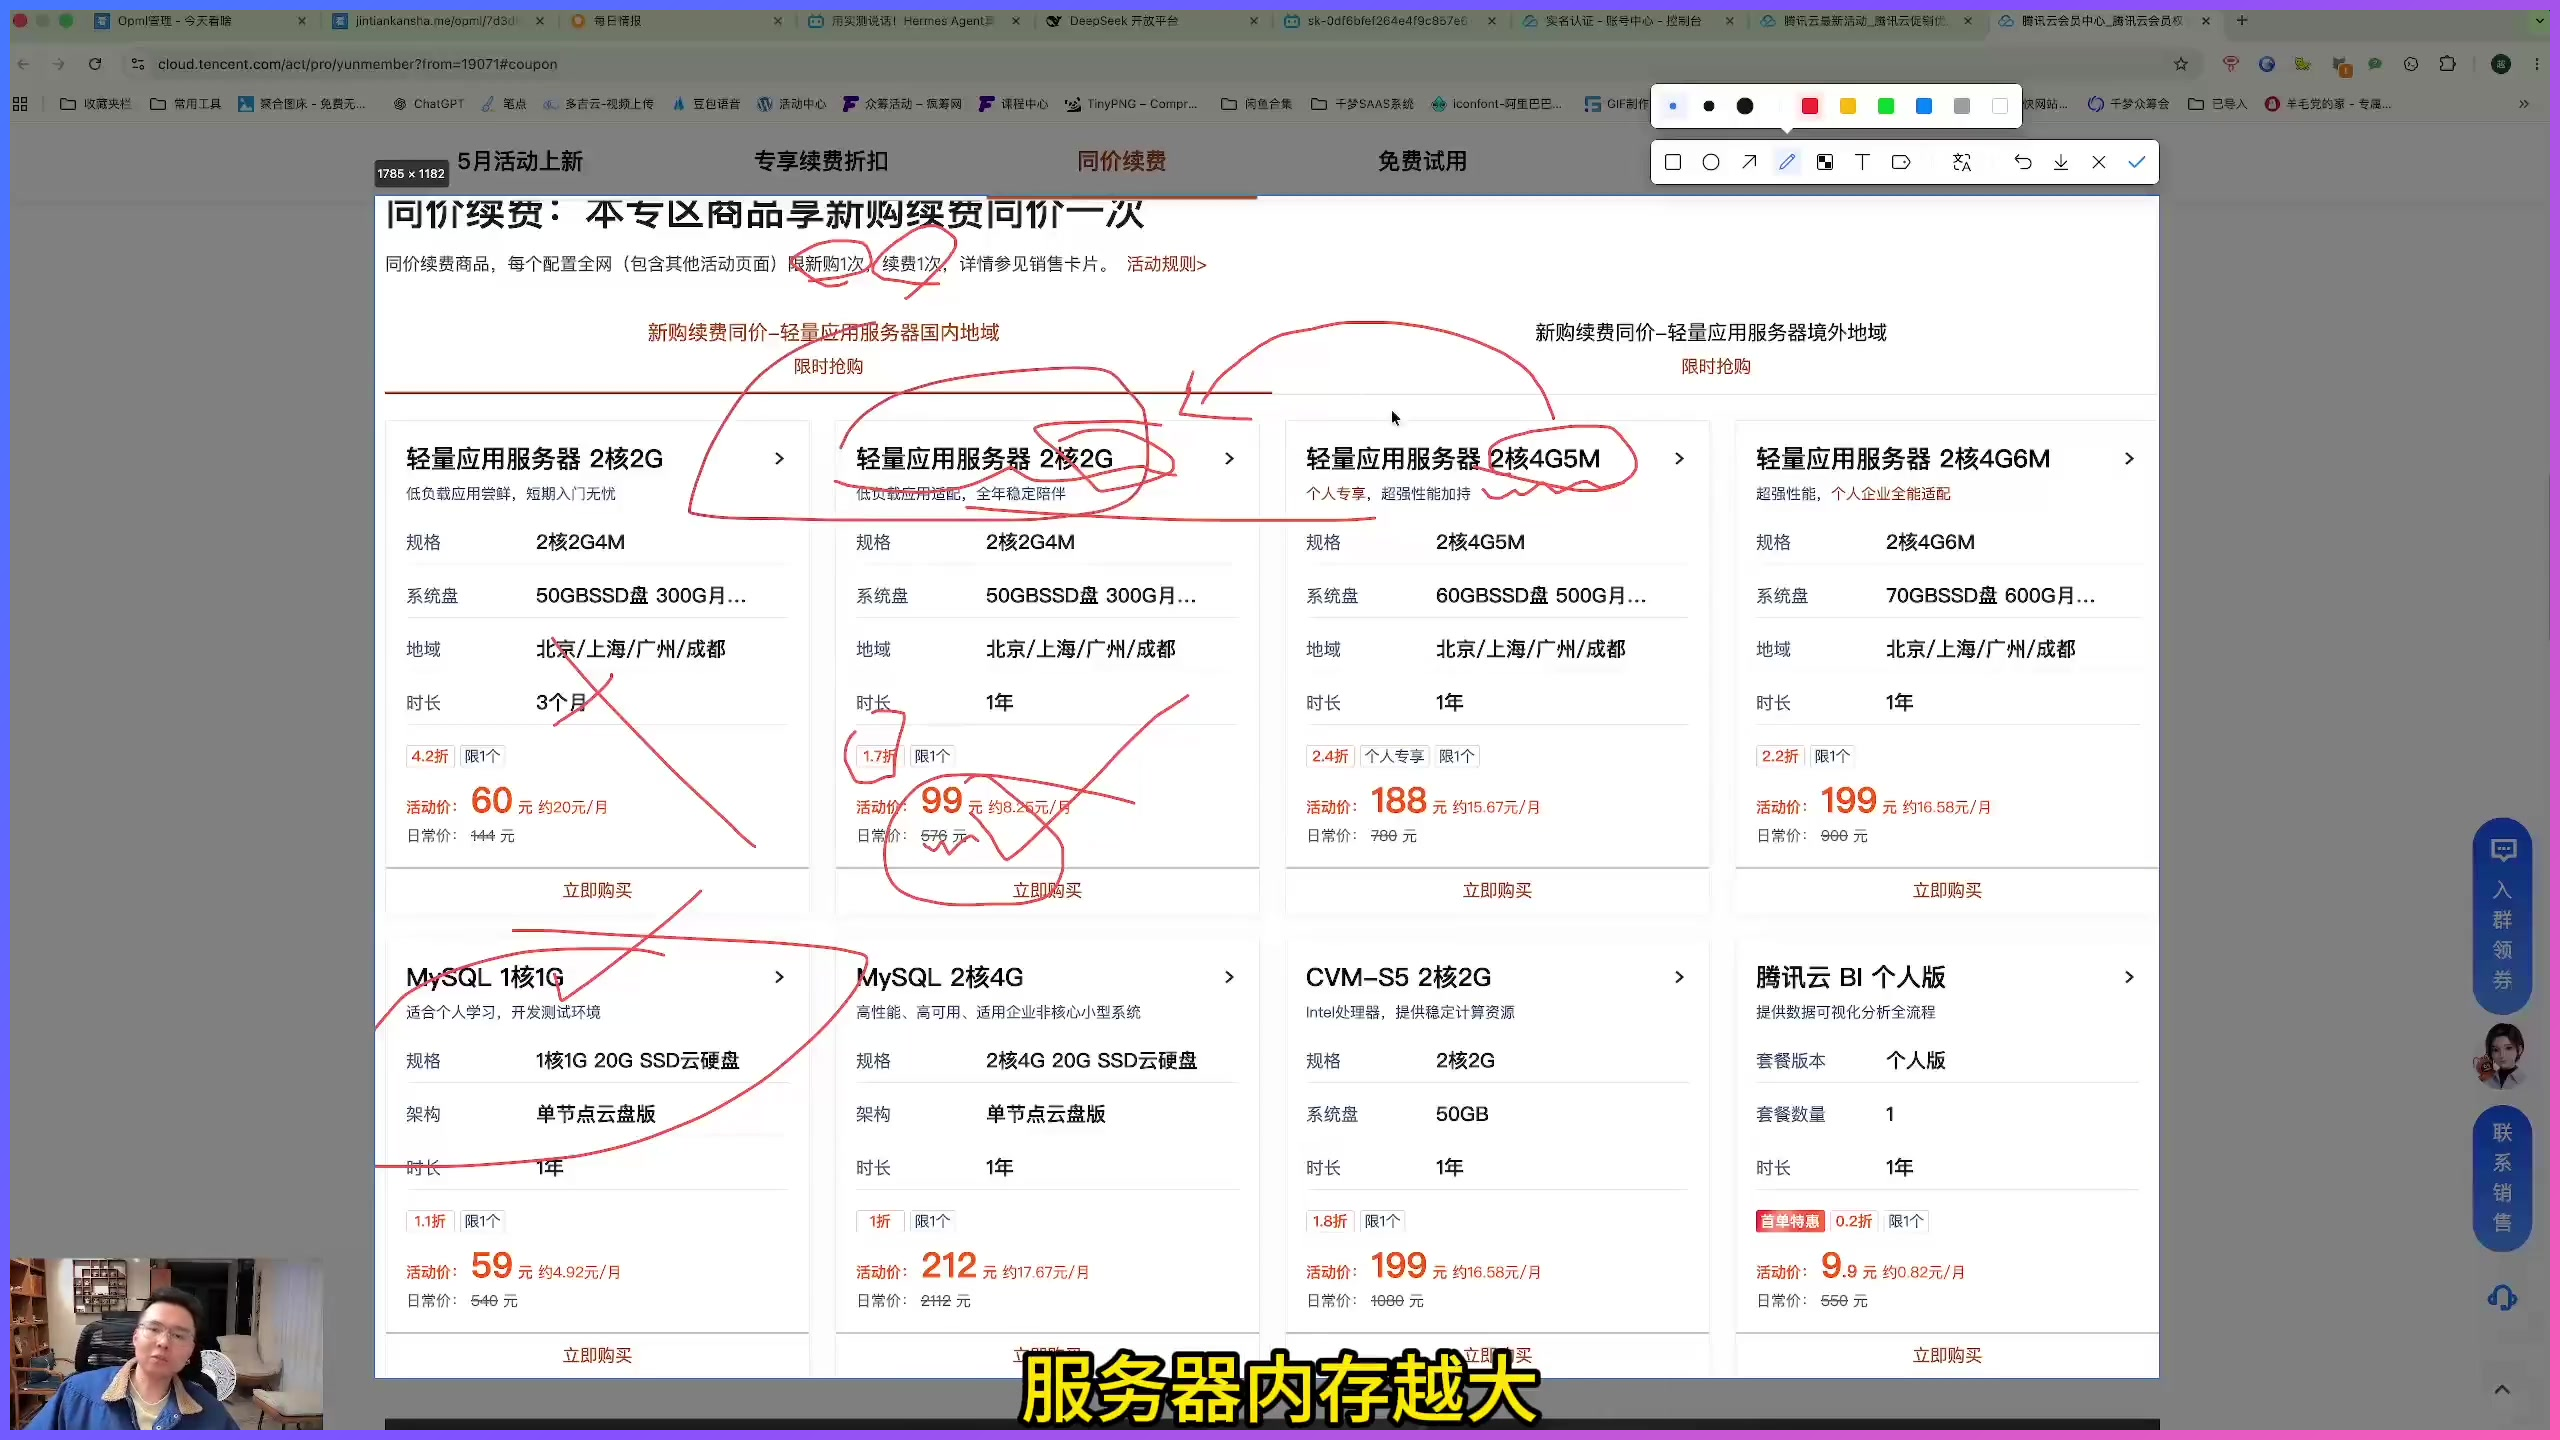Open the 同价续费 navigation tab
This screenshot has height=1440, width=2560.
point(1121,161)
